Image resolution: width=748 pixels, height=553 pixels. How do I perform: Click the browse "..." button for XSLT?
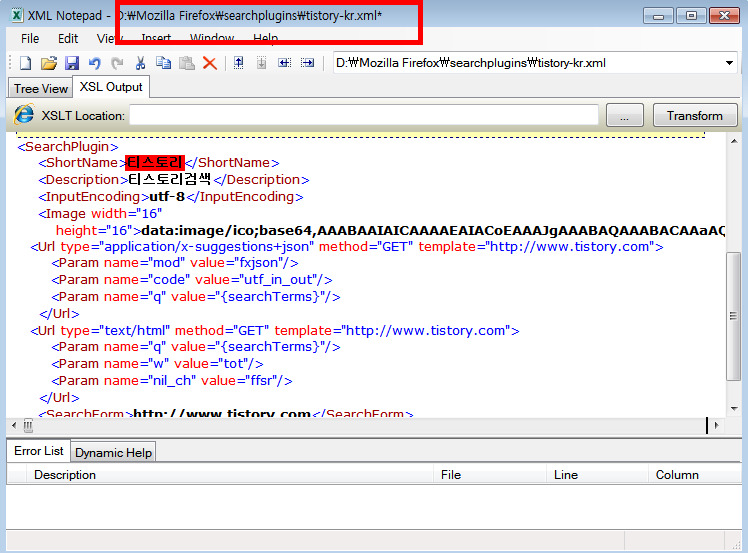click(x=625, y=116)
